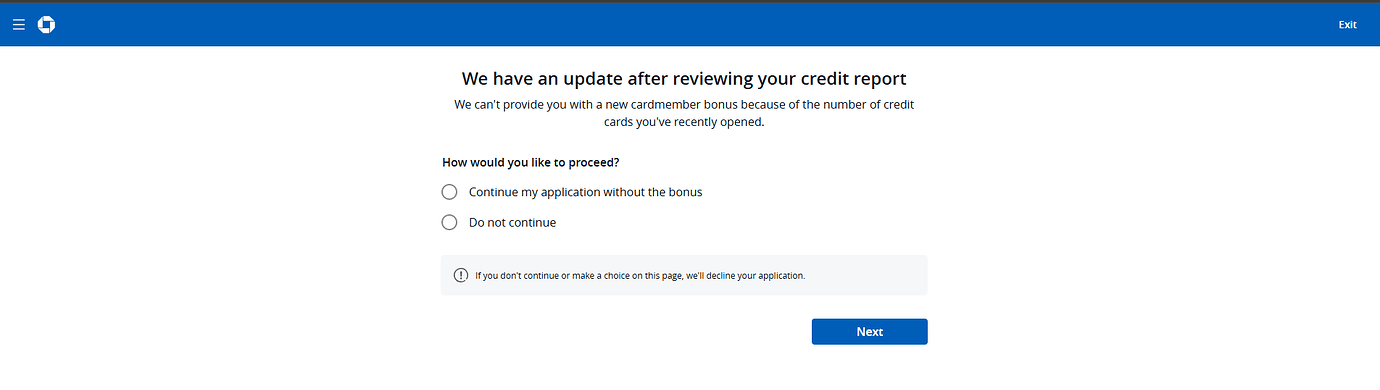Click the paragraph about new cardmember bonus
This screenshot has width=1380, height=390.
click(684, 113)
